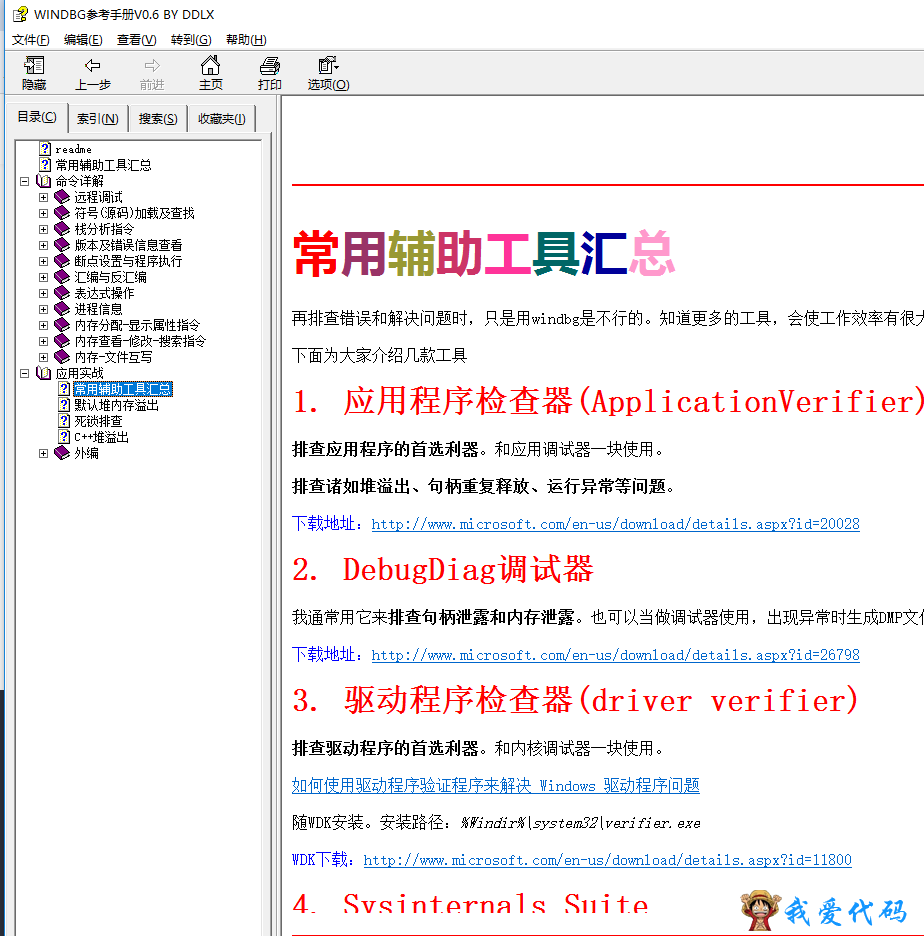Screen dimensions: 924x936
Task: Expand the 进程信息 node
Action: click(44, 309)
